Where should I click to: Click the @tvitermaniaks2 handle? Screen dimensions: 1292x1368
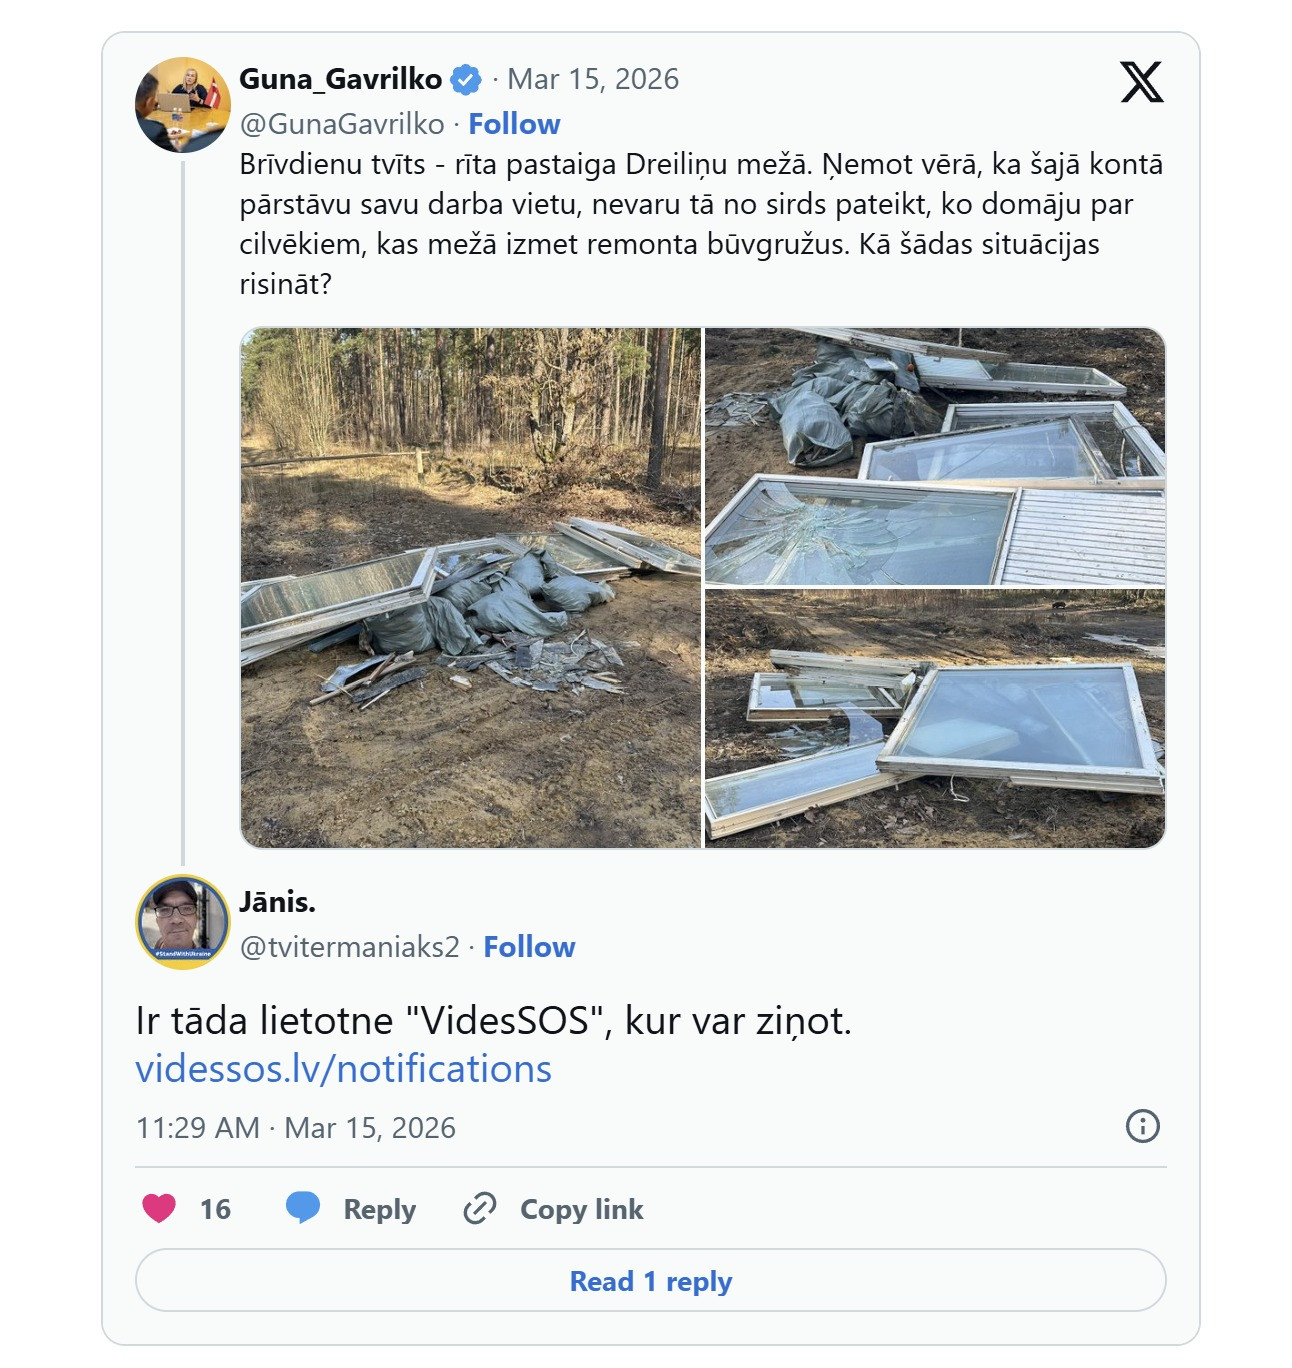(349, 947)
